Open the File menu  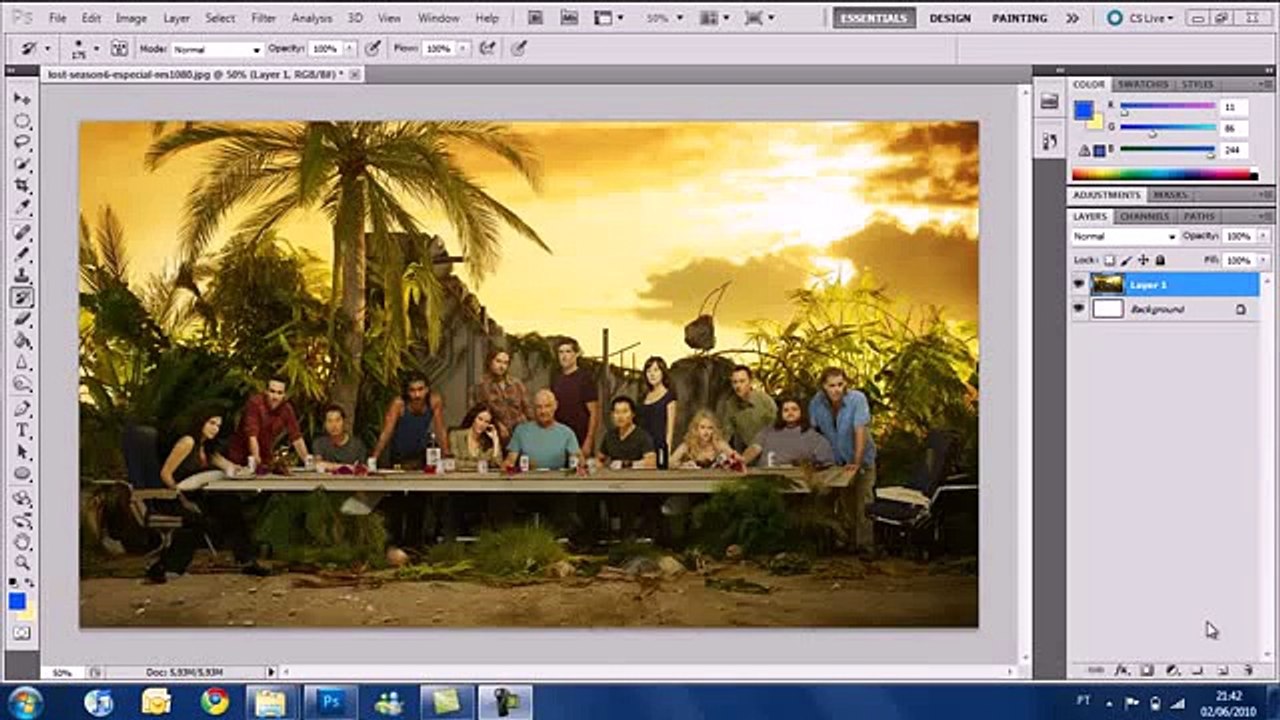click(57, 18)
